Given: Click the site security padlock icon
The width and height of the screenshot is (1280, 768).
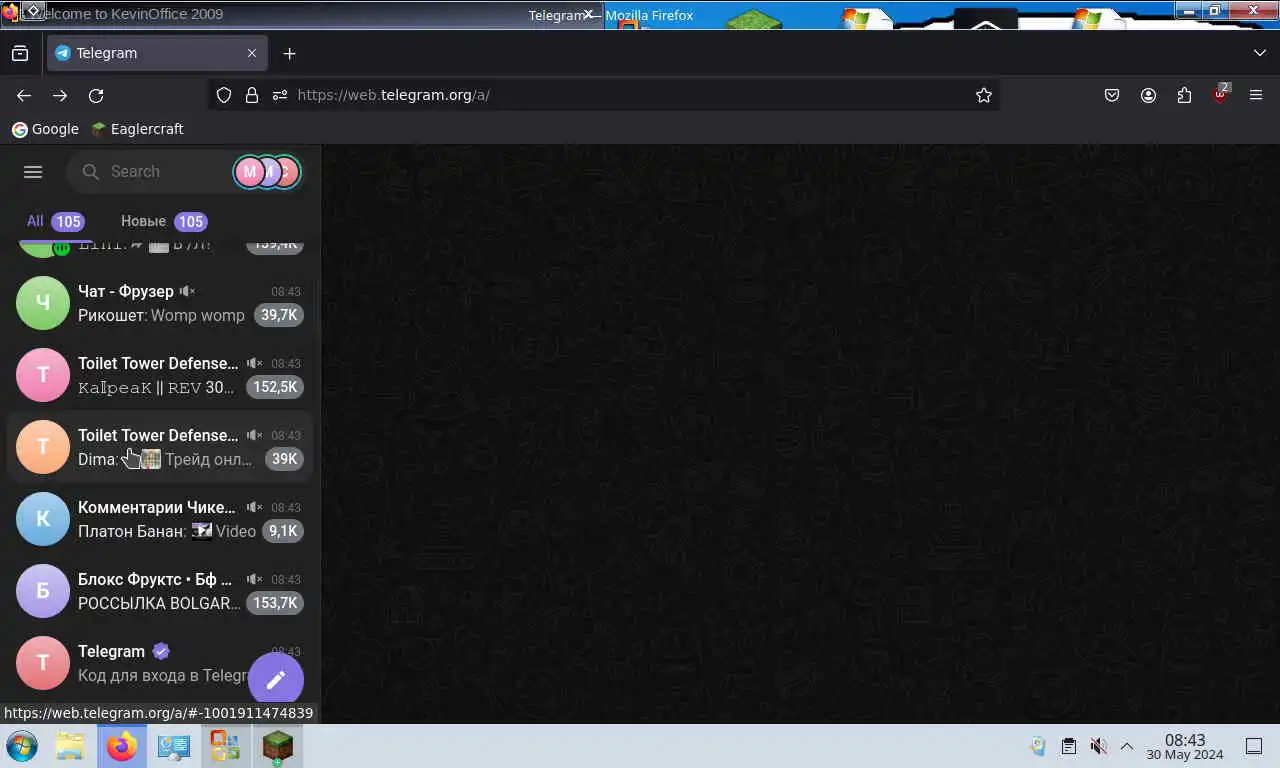Looking at the screenshot, I should pos(252,95).
